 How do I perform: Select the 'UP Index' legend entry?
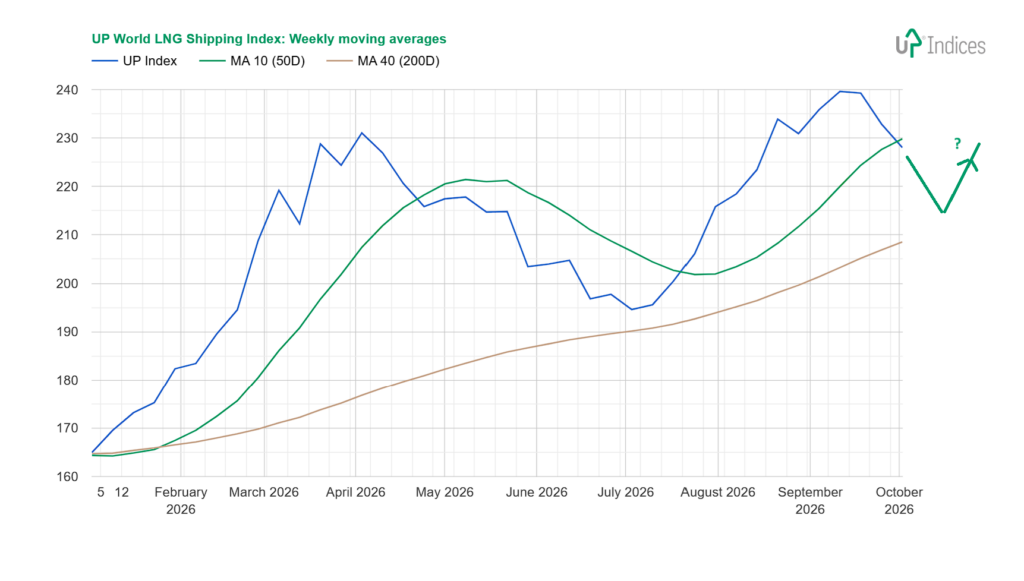pyautogui.click(x=135, y=61)
